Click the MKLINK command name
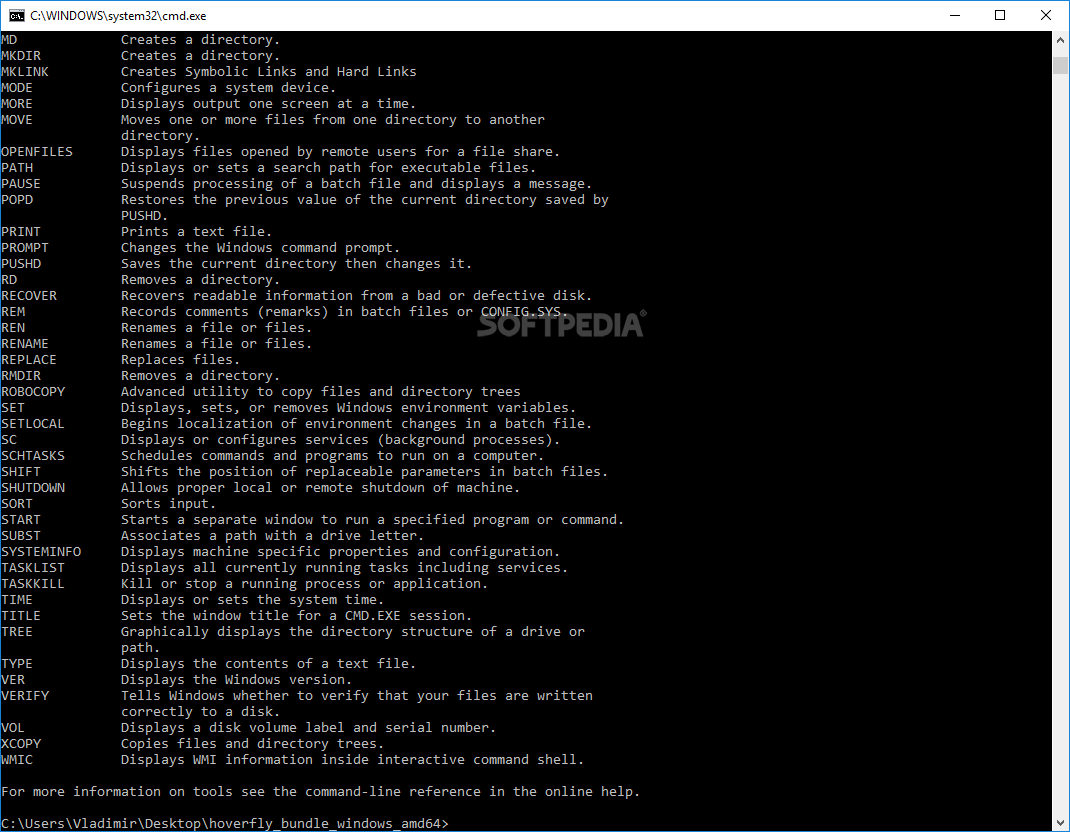The height and width of the screenshot is (832, 1070). tap(25, 72)
